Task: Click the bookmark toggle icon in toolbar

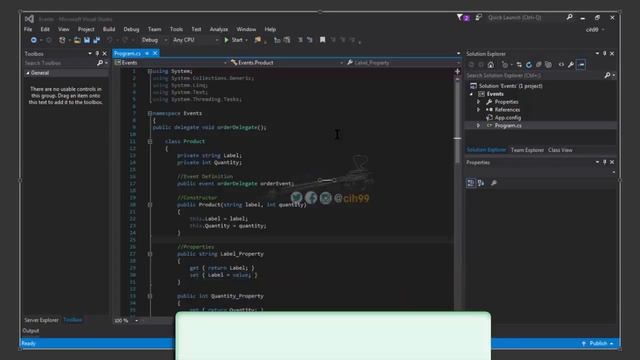Action: 322,40
